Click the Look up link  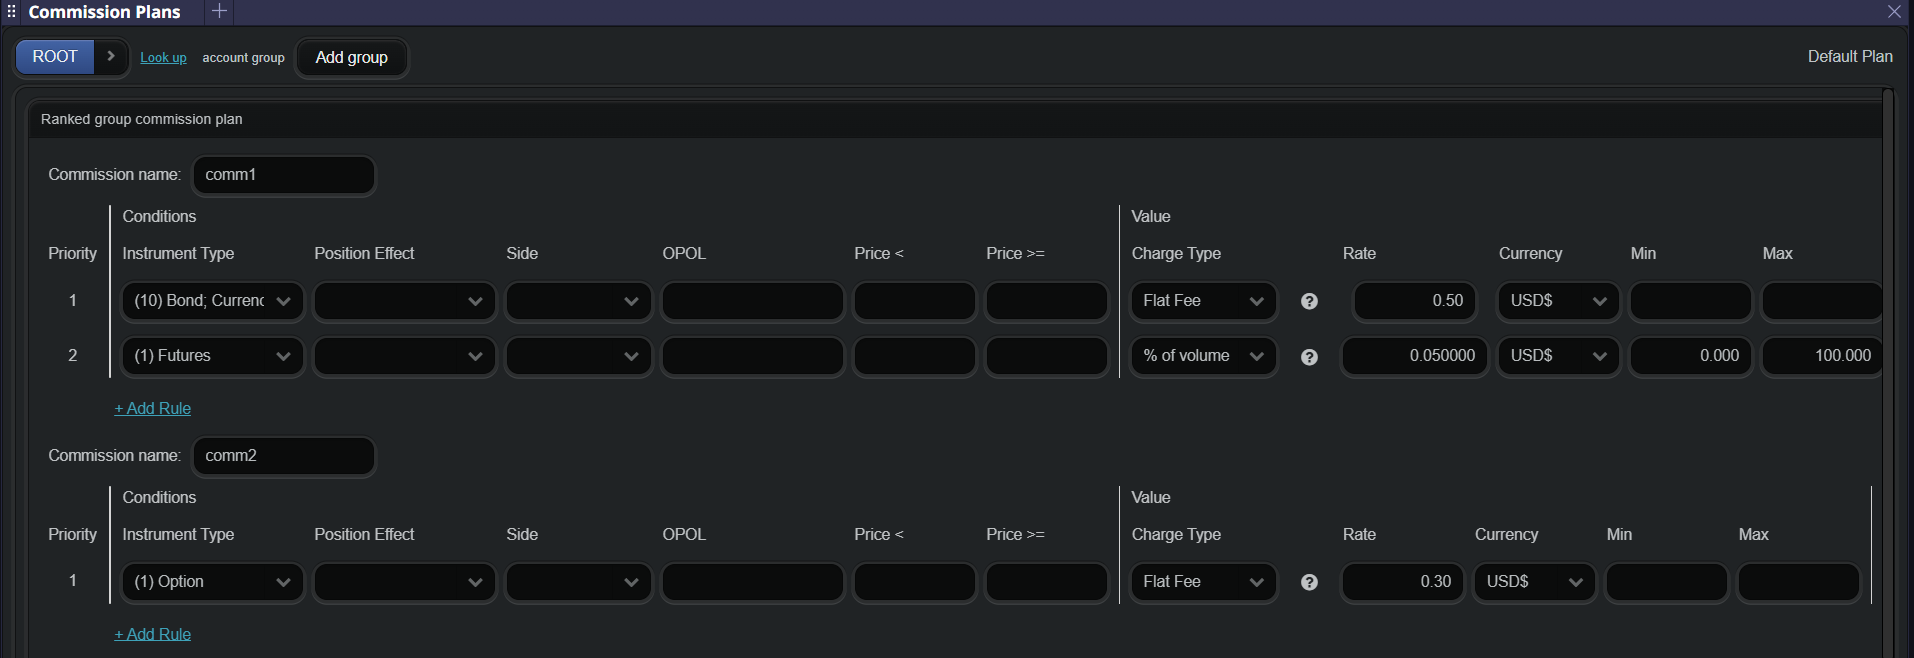tap(163, 58)
